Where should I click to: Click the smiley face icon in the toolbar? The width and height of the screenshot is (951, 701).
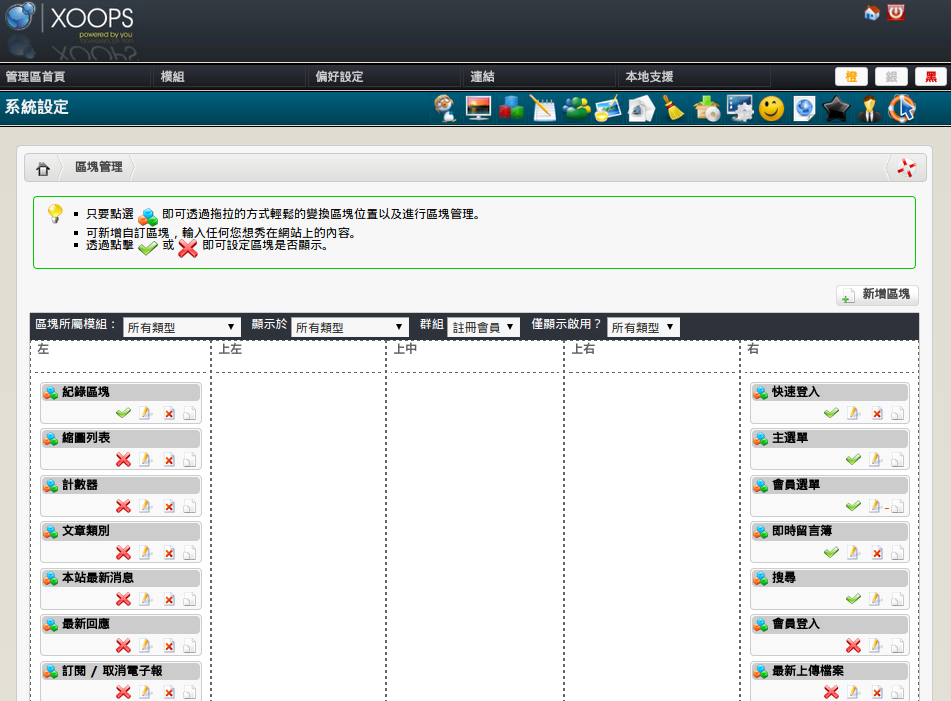click(x=771, y=108)
